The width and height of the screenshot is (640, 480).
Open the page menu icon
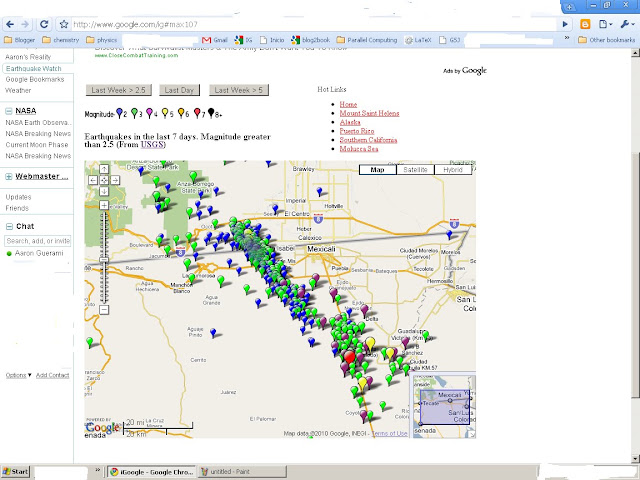[x=605, y=24]
